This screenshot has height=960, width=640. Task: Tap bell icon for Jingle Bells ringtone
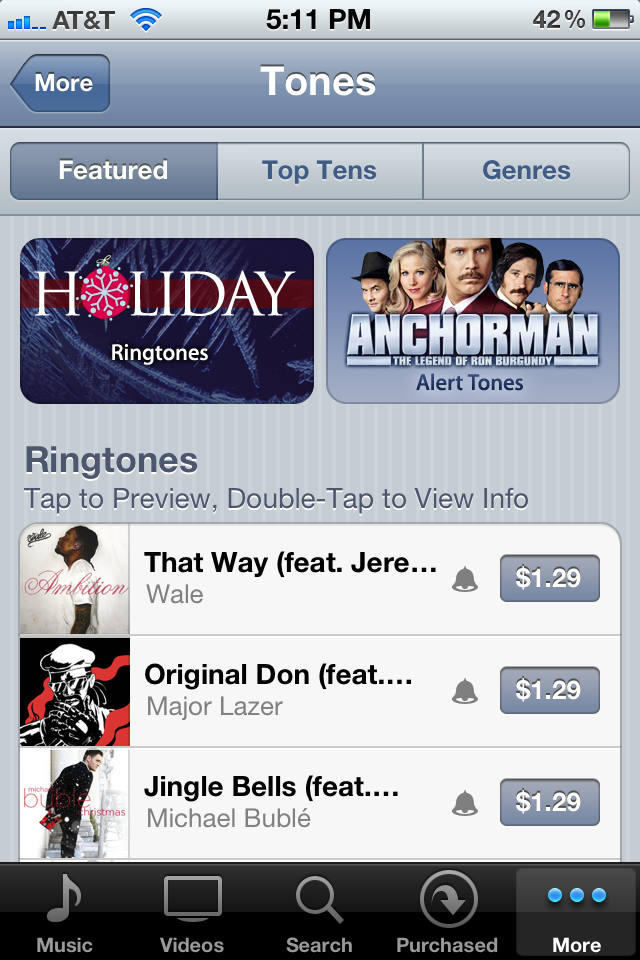coord(465,803)
